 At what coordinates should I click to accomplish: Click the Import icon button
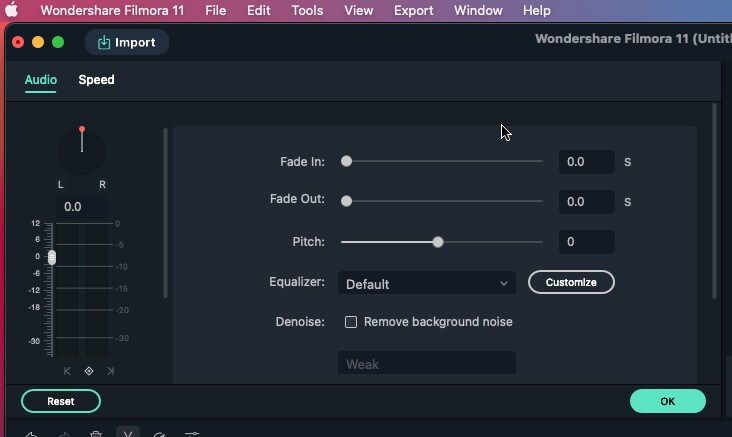(127, 42)
